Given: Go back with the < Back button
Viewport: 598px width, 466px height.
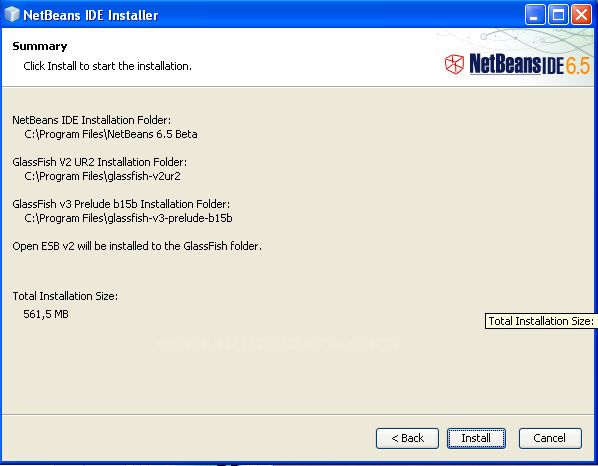Looking at the screenshot, I should coord(407,438).
